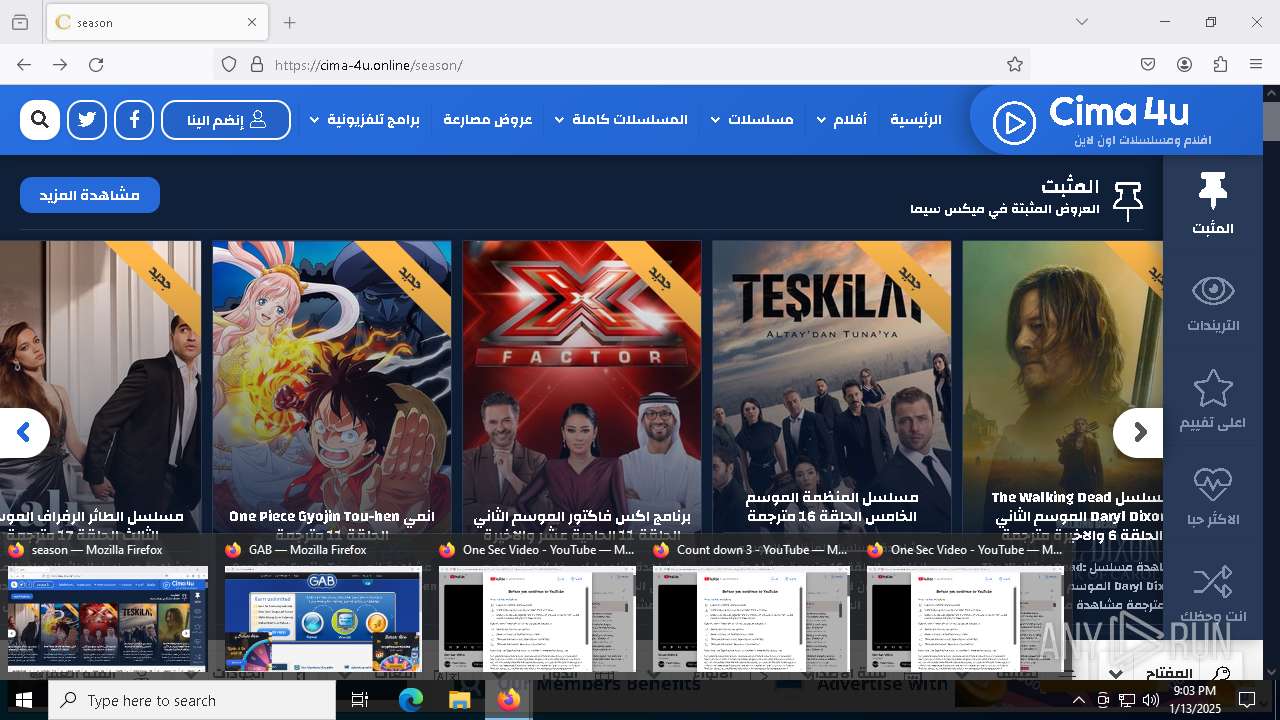Bookmark this page with the star
1280x720 pixels.
click(1015, 64)
